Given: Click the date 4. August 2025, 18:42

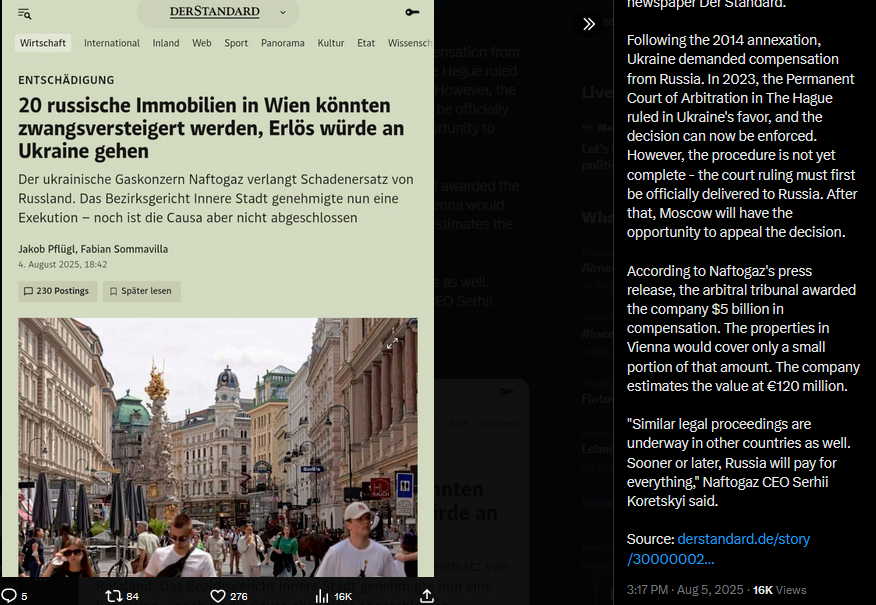Looking at the screenshot, I should (63, 264).
